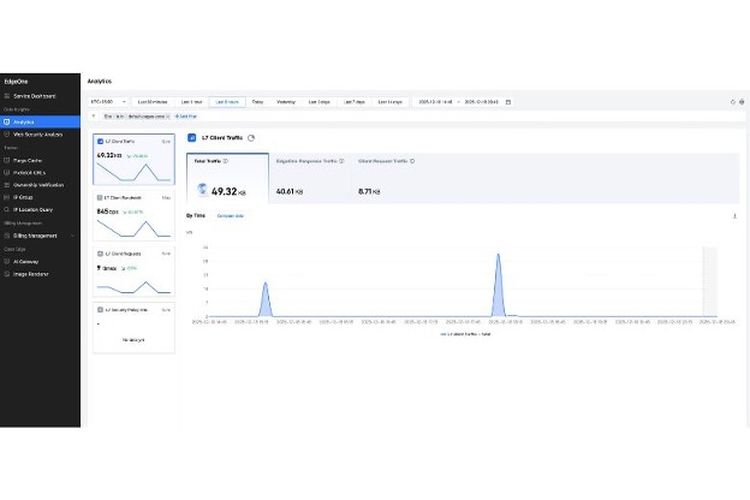
Task: Select the Total Traffic tab
Action: 228,178
